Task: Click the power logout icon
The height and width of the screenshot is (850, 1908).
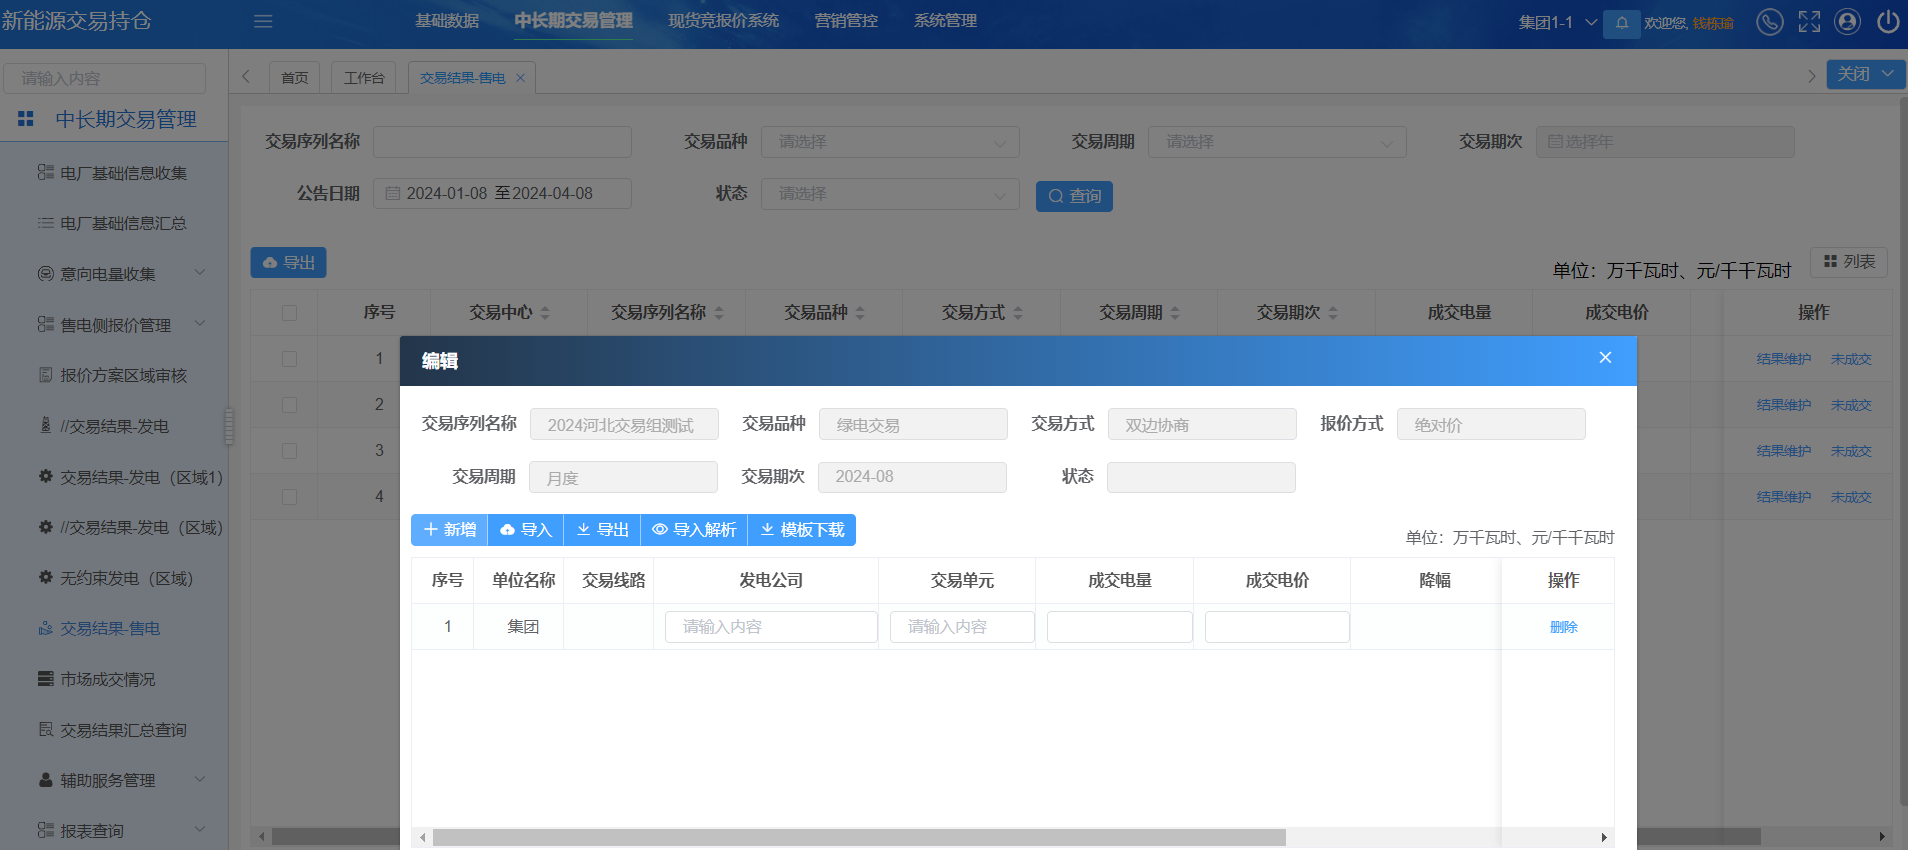Action: point(1888,21)
